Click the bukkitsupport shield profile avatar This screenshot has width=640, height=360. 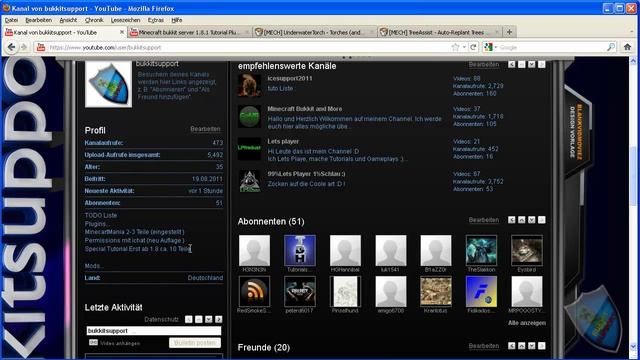(108, 84)
